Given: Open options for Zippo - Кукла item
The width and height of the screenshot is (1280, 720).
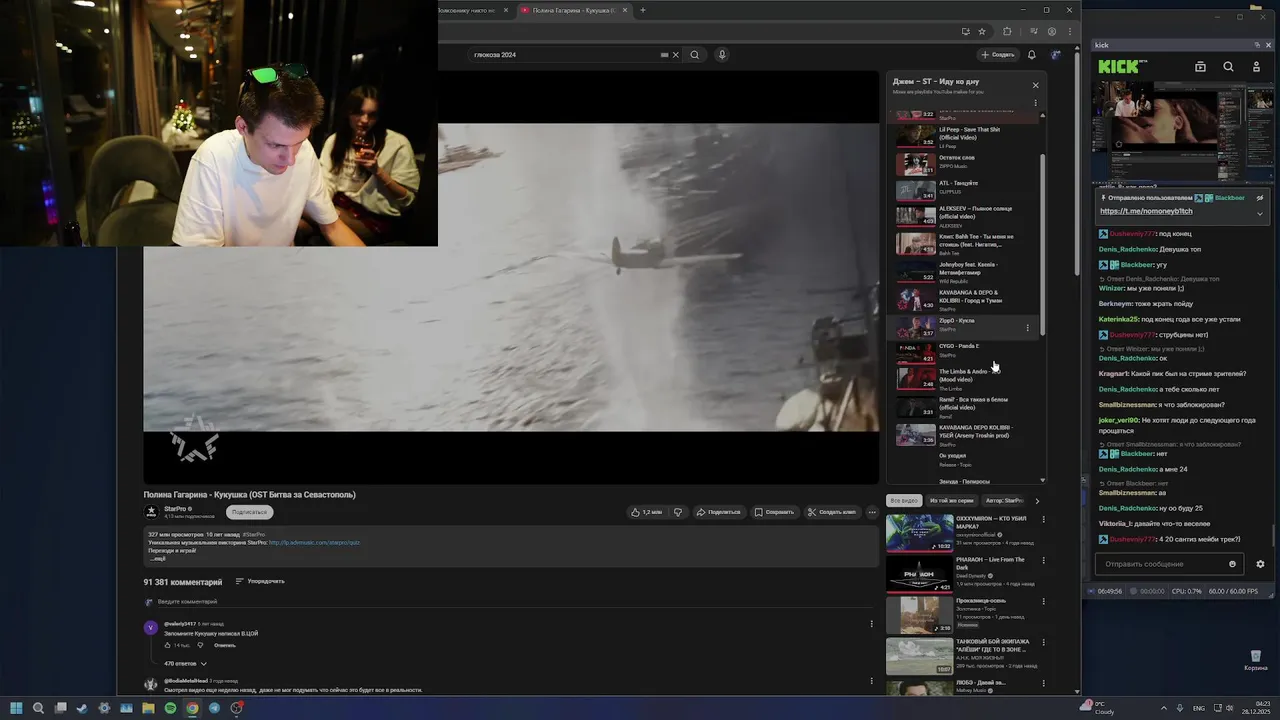Looking at the screenshot, I should [1027, 328].
